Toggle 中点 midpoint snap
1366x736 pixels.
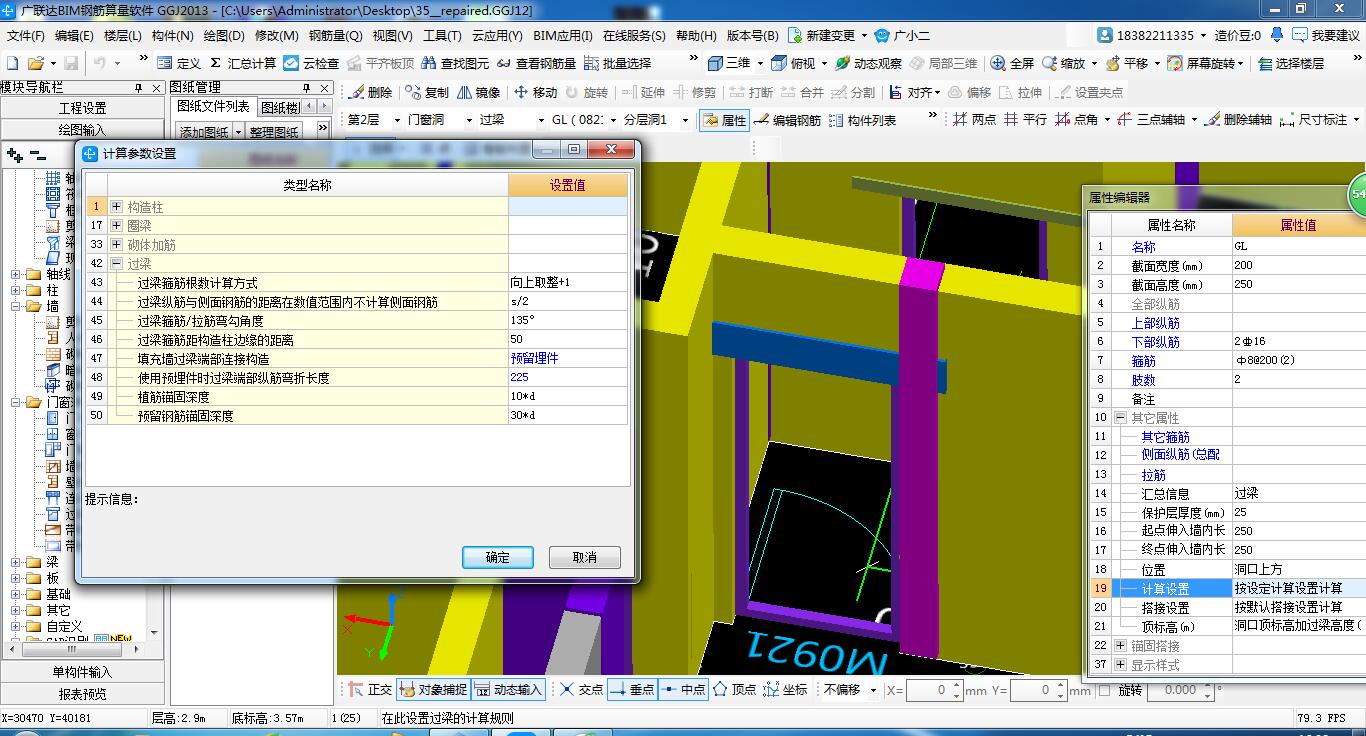click(684, 689)
